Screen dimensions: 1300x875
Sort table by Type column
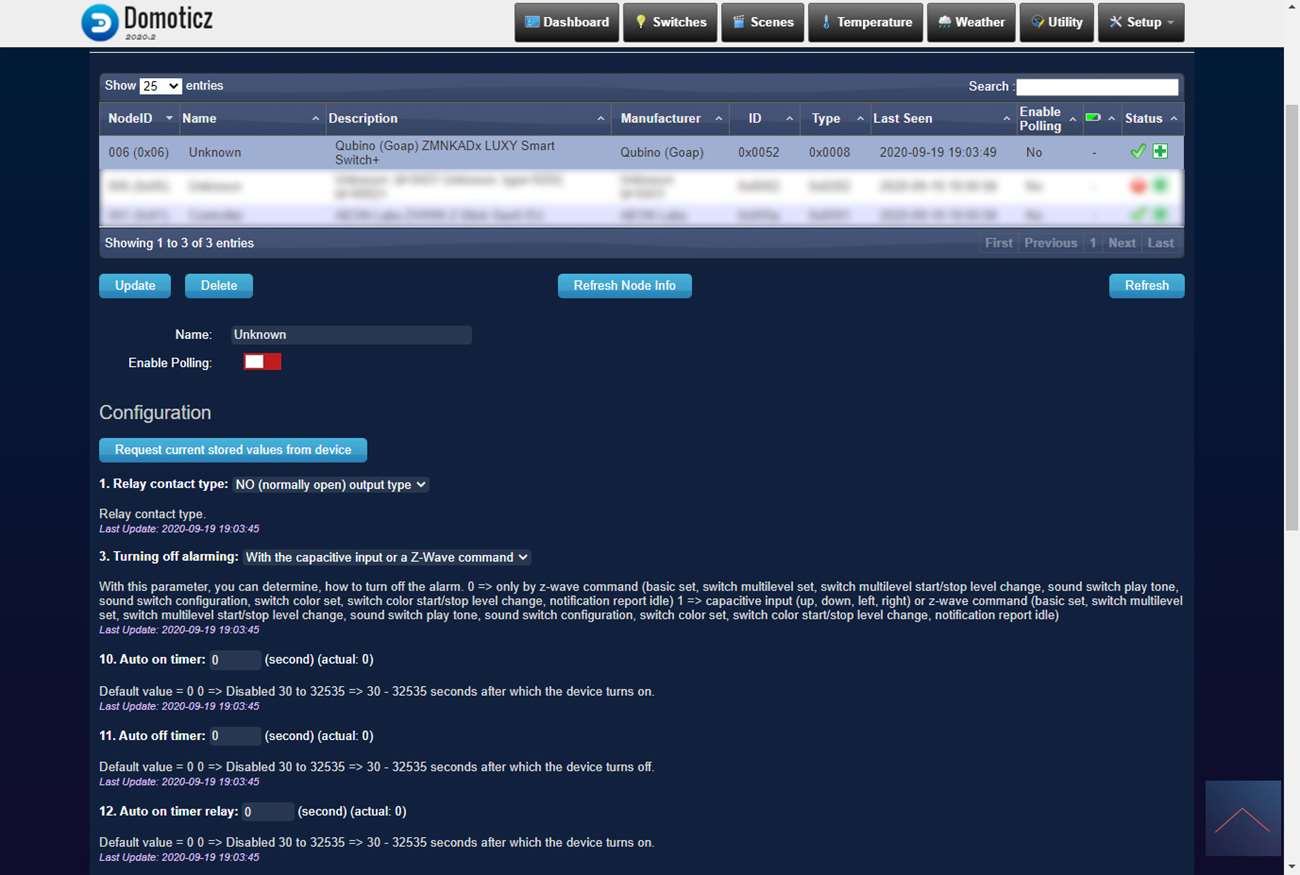click(x=836, y=118)
